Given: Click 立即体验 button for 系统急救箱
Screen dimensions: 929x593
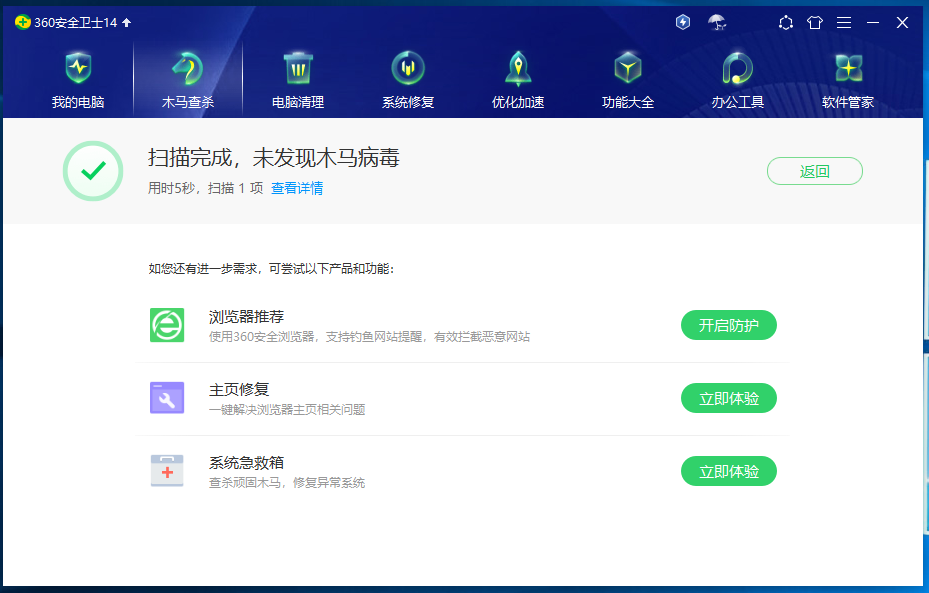Looking at the screenshot, I should (x=729, y=471).
